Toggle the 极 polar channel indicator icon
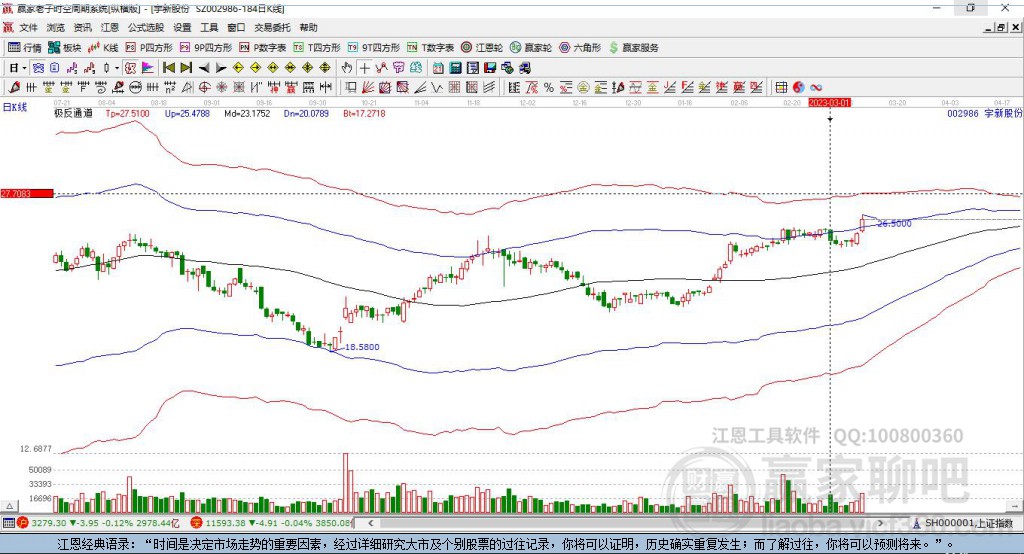The image size is (1024, 554). (131, 68)
